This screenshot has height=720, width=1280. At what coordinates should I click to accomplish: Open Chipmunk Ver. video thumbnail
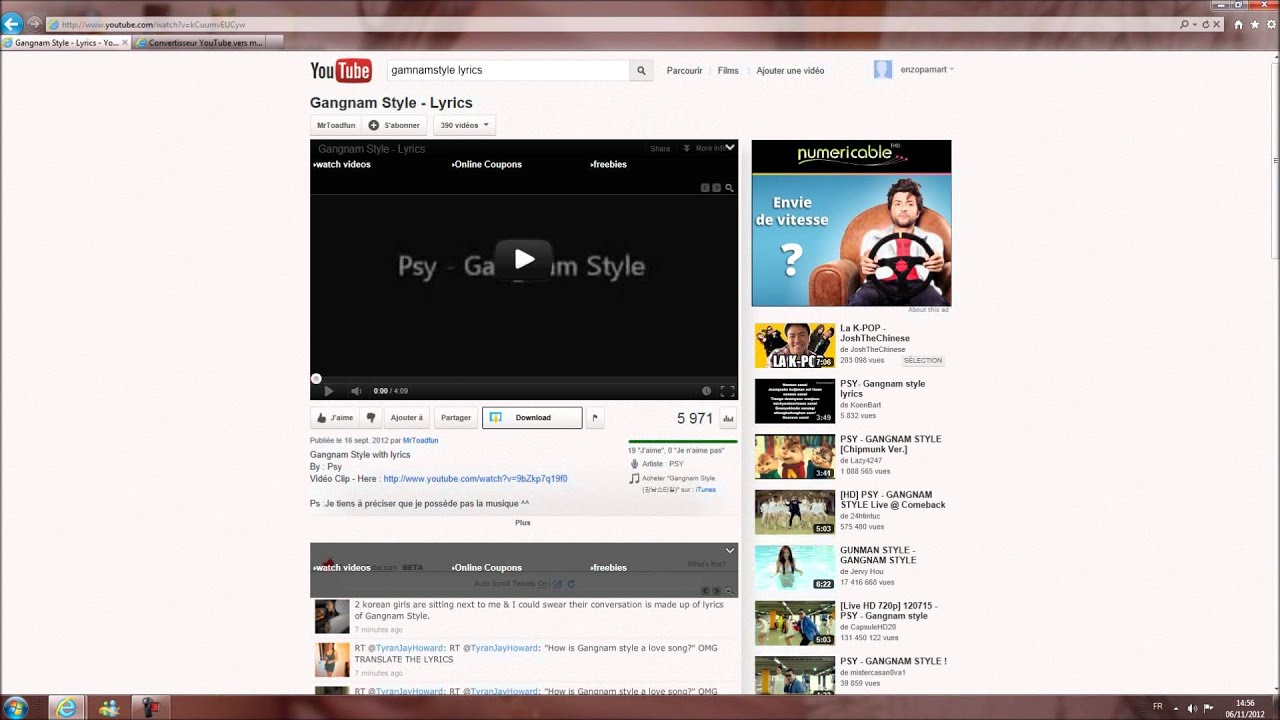coord(795,457)
